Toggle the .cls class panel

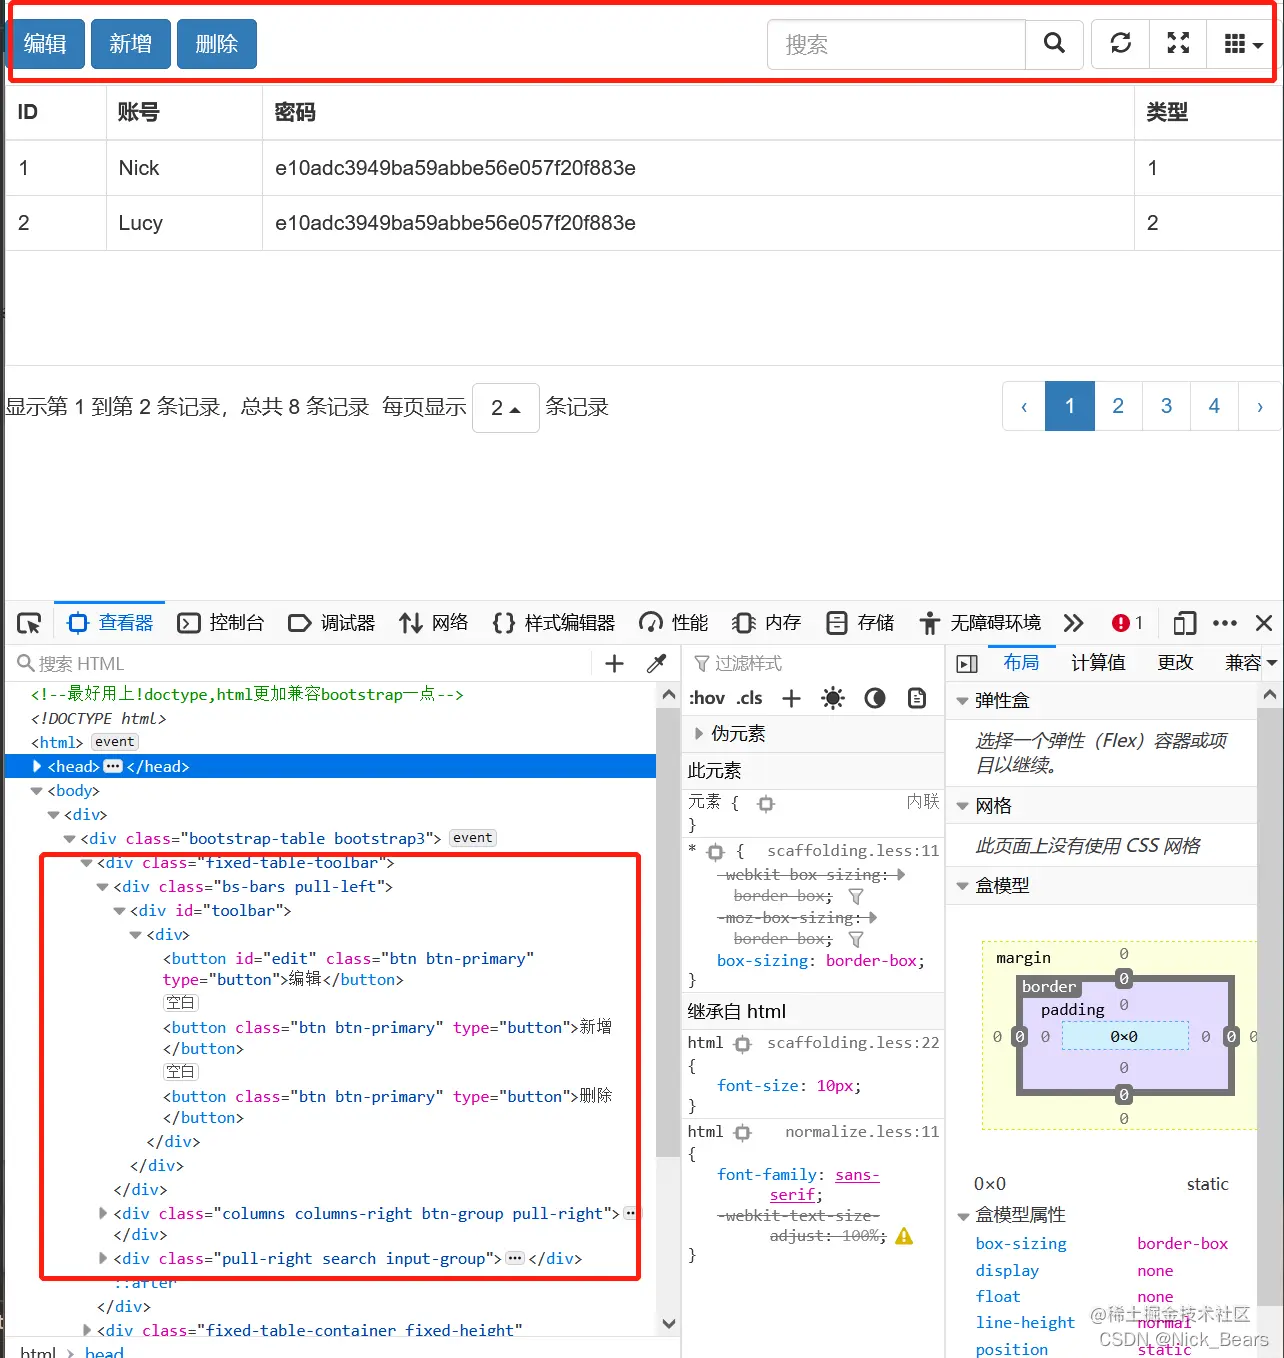(750, 698)
